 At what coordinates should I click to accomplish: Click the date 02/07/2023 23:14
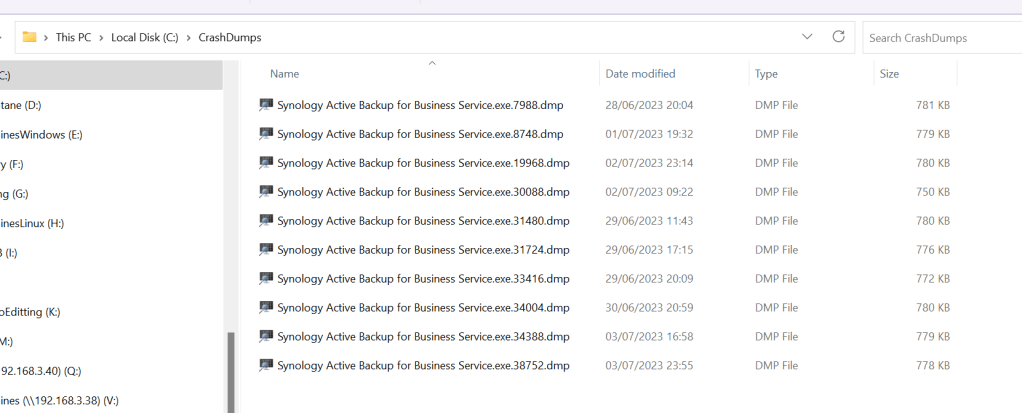click(649, 163)
